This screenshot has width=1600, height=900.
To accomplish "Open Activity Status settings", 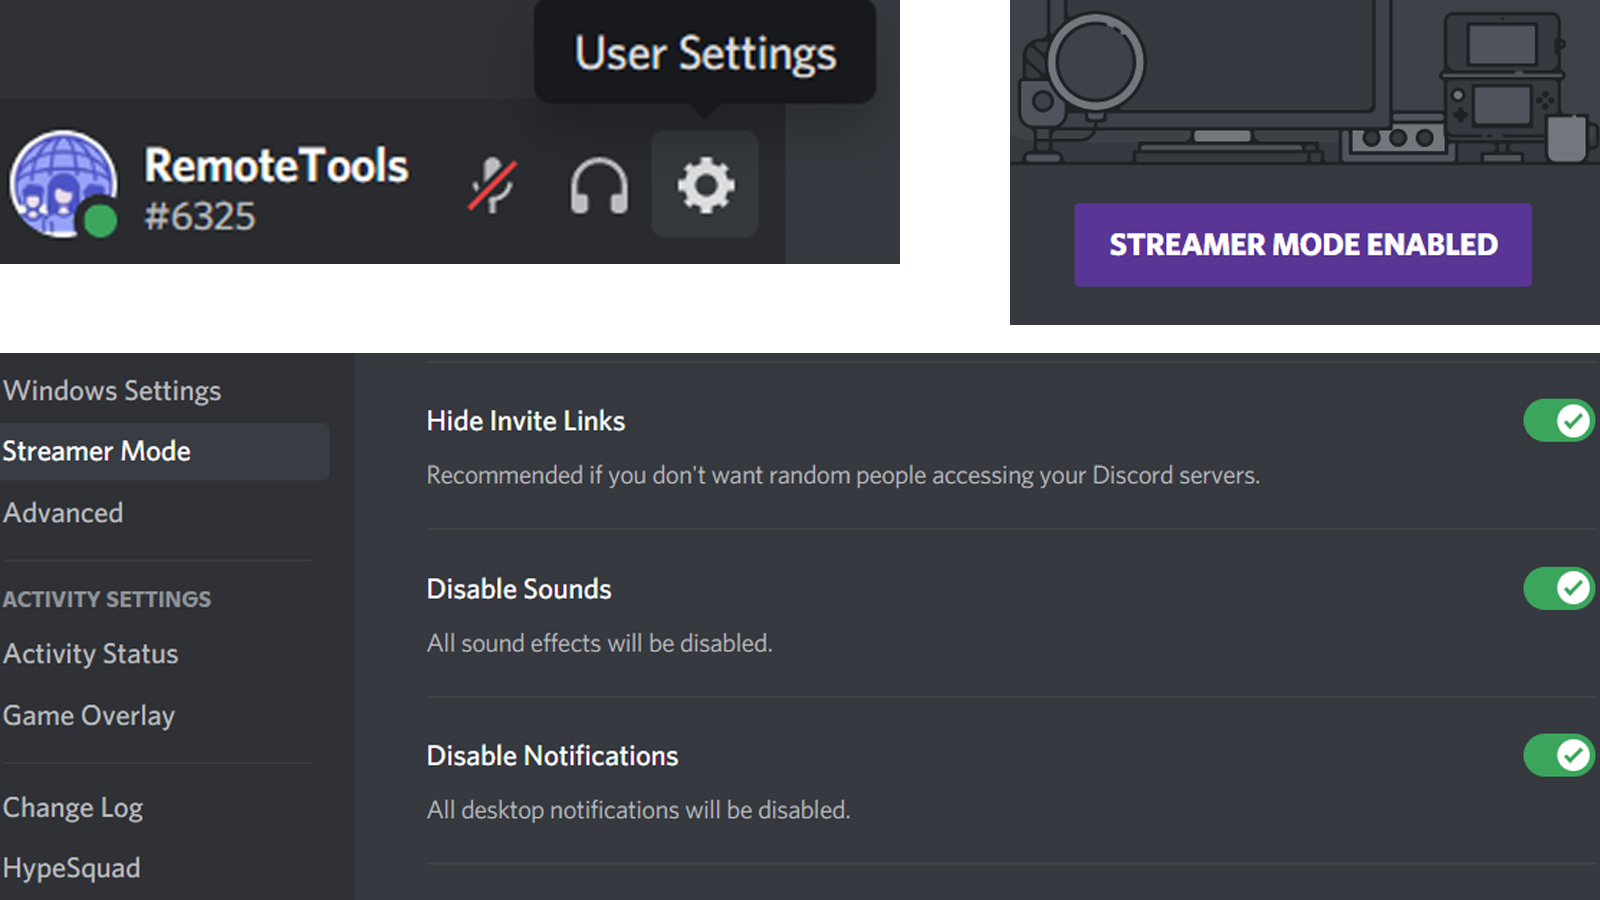I will pos(91,654).
